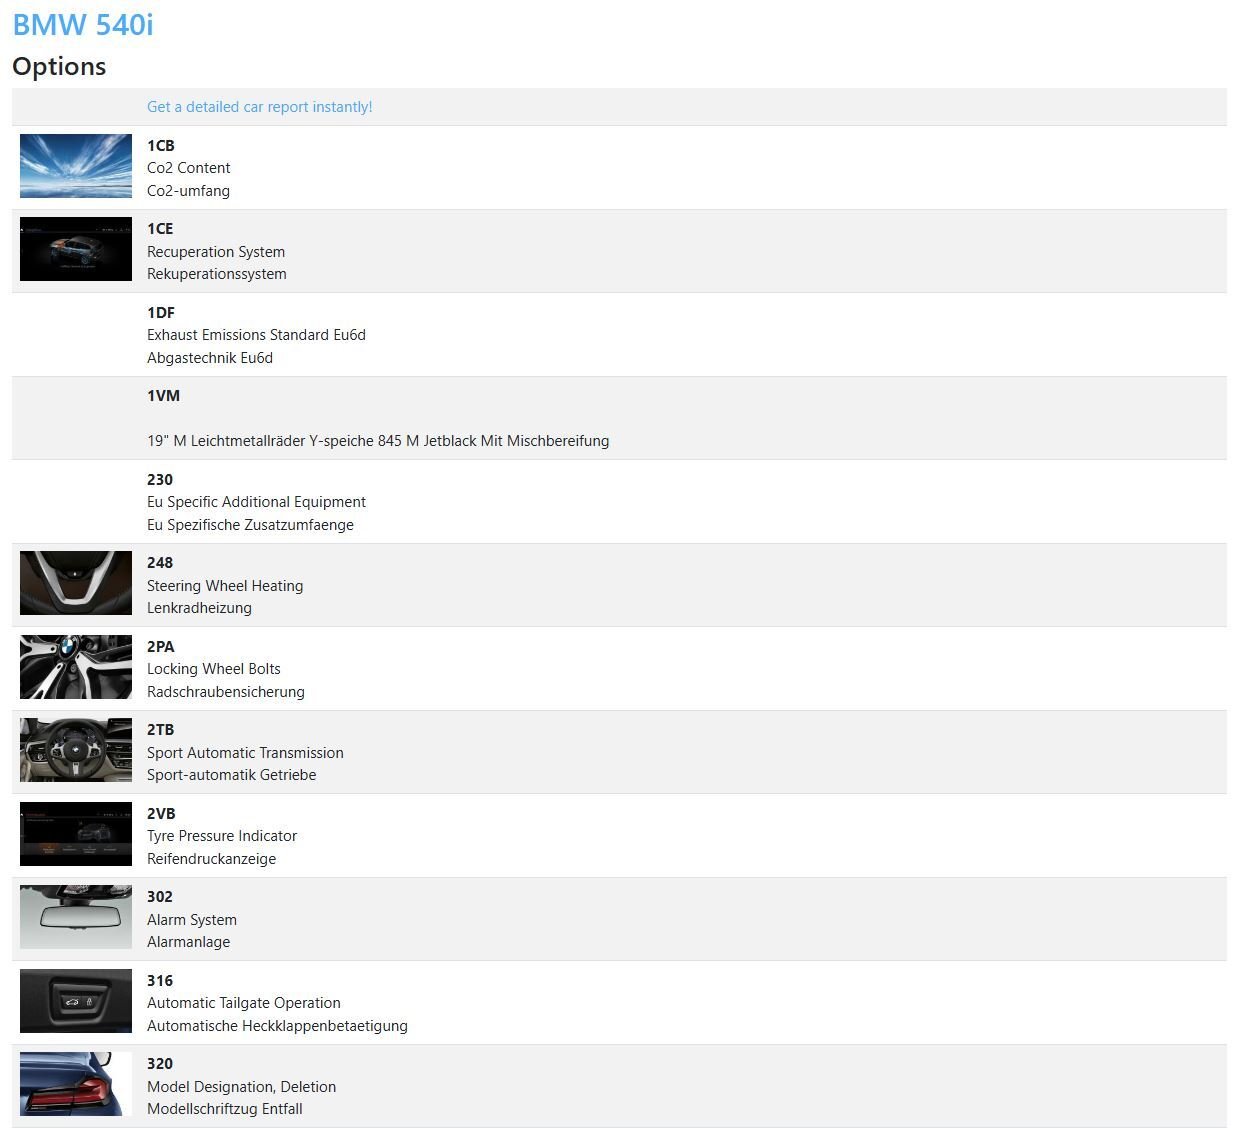The height and width of the screenshot is (1128, 1239).
Task: Click the BMW 540i title heading
Action: (83, 24)
